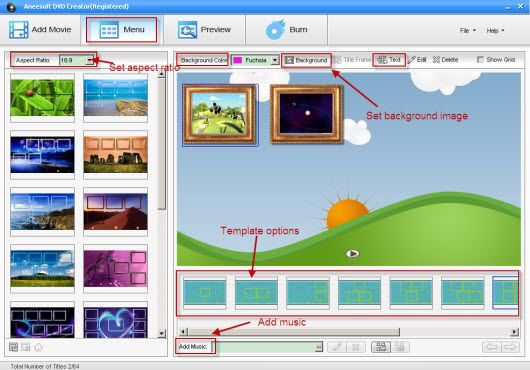
Task: Click the Delete cross icon
Action: tap(436, 60)
